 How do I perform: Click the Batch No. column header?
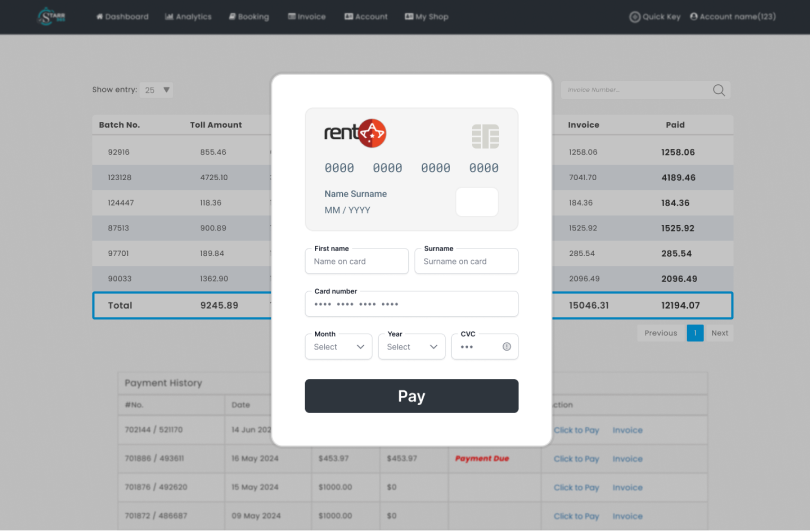119,125
